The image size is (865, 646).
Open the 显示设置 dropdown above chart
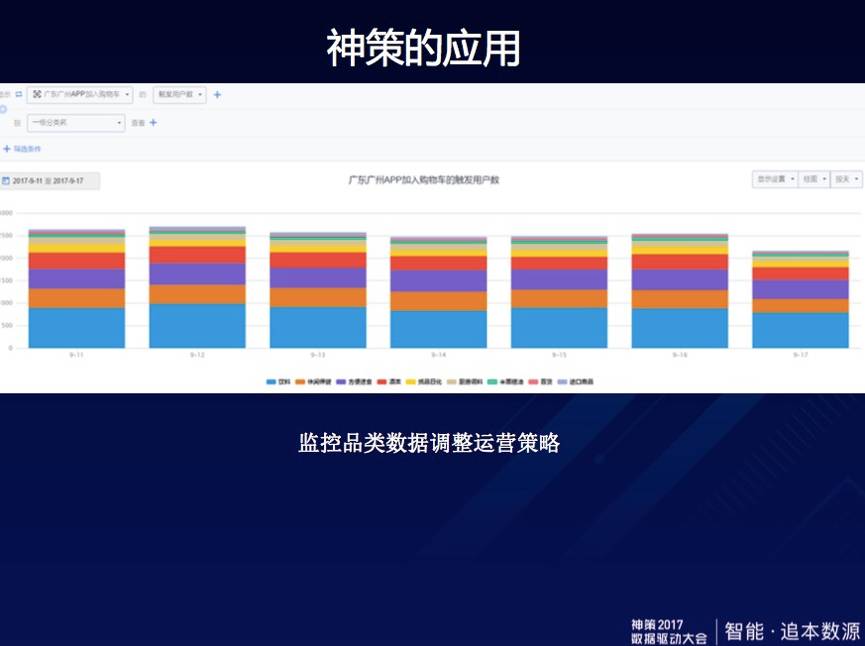click(x=775, y=179)
